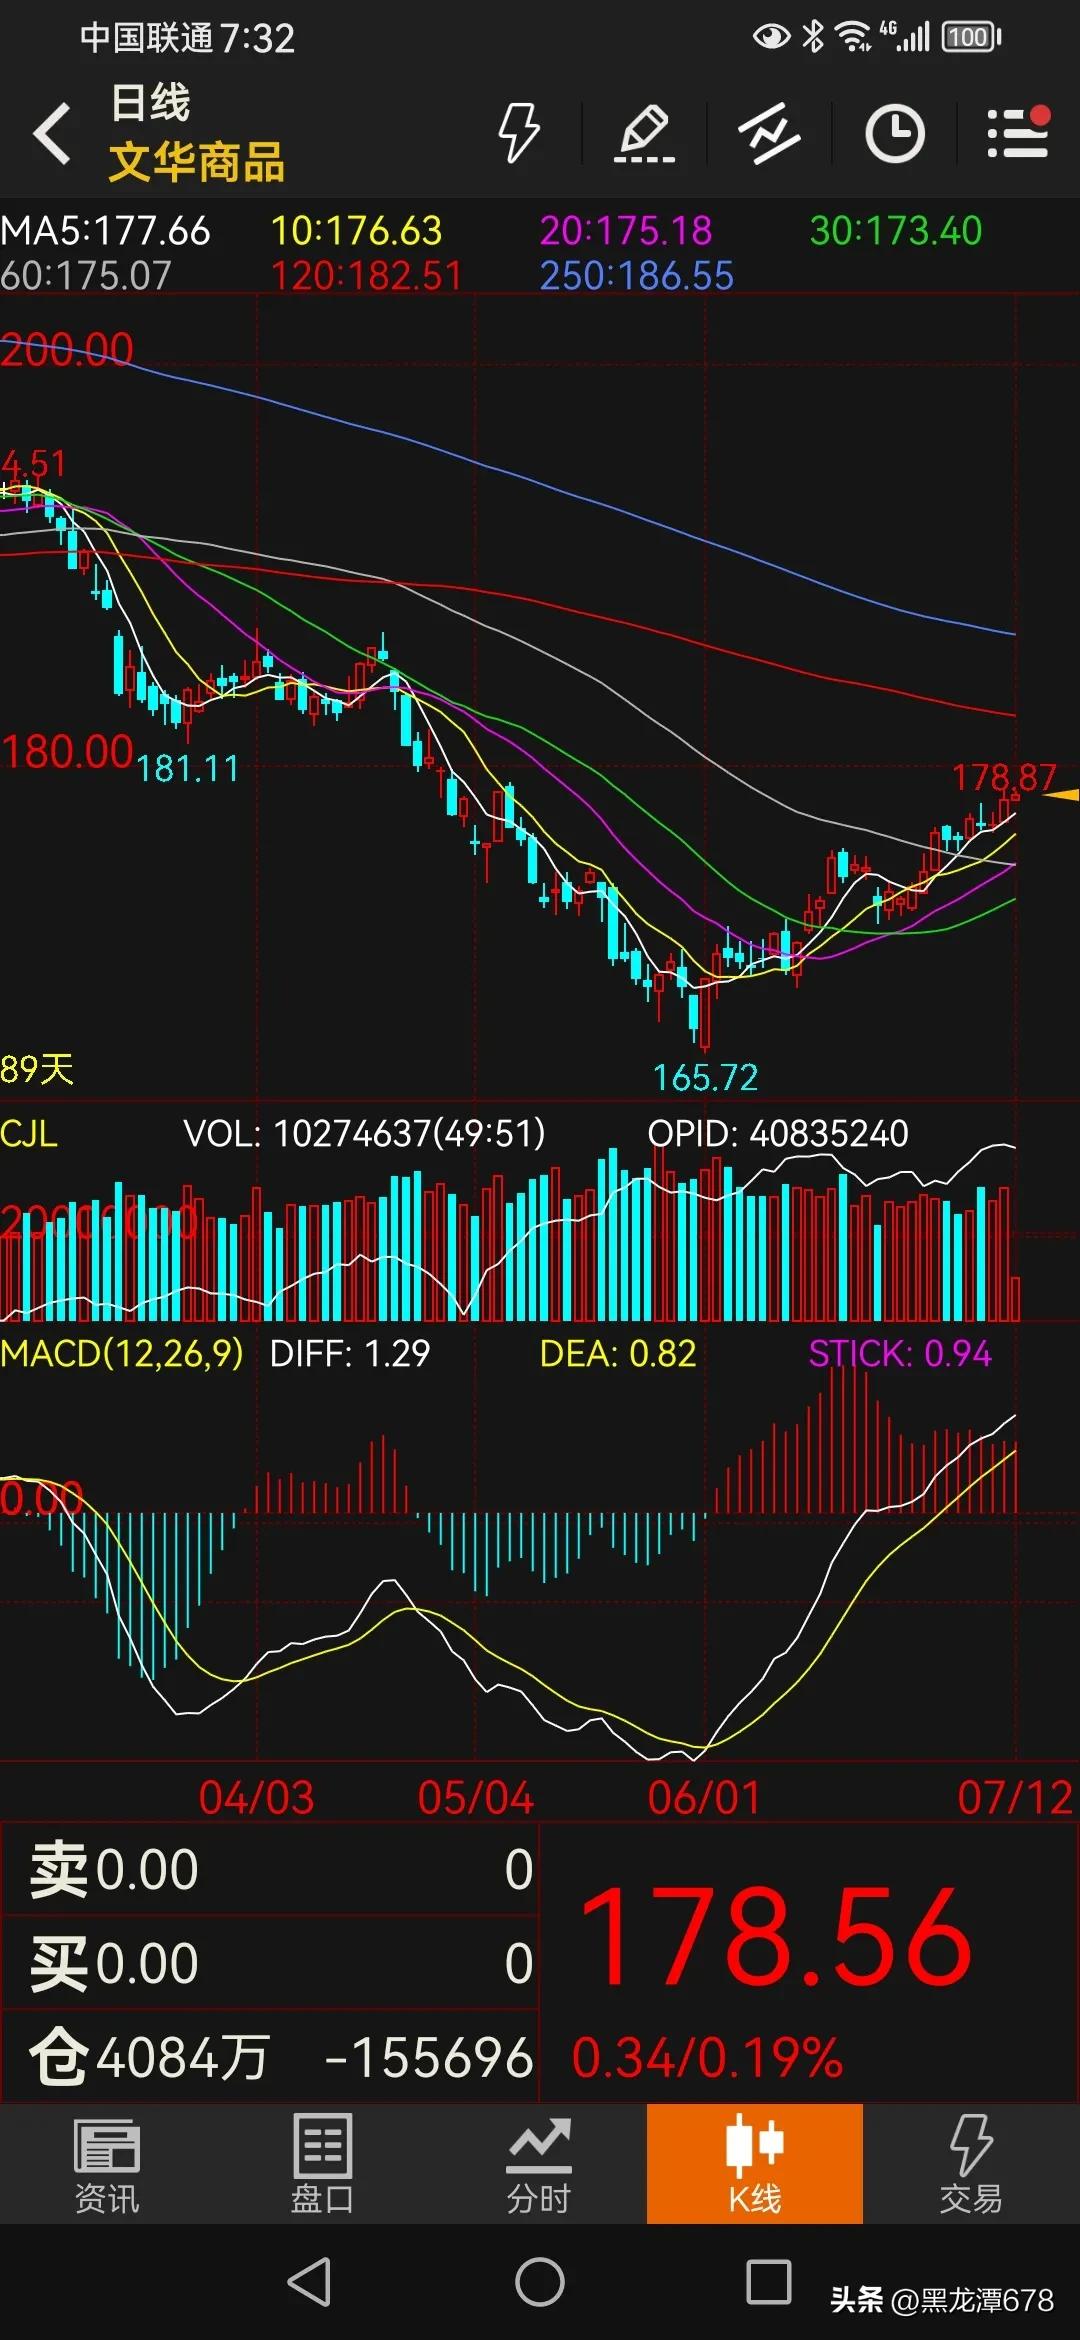The width and height of the screenshot is (1080, 2340).
Task: Tap the Android recent apps square
Action: tap(769, 2282)
